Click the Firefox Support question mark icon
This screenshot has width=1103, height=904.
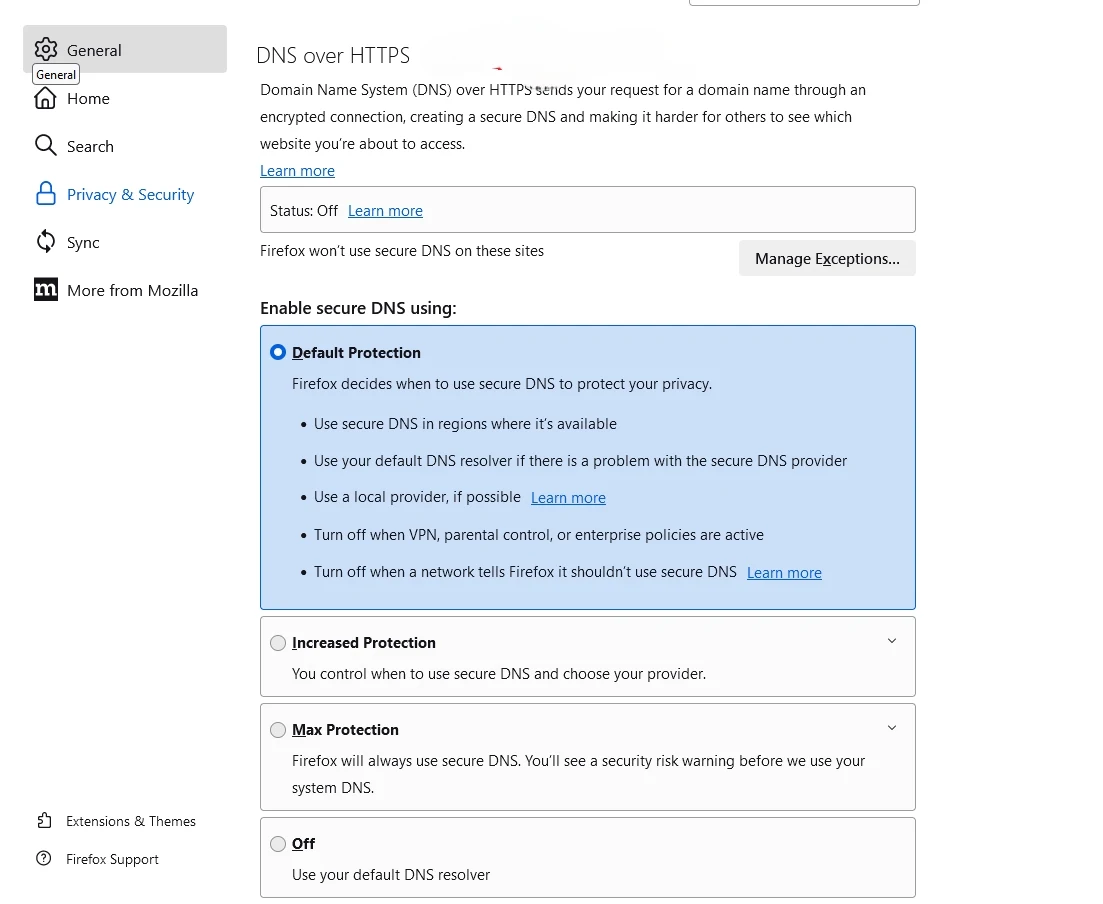(44, 859)
